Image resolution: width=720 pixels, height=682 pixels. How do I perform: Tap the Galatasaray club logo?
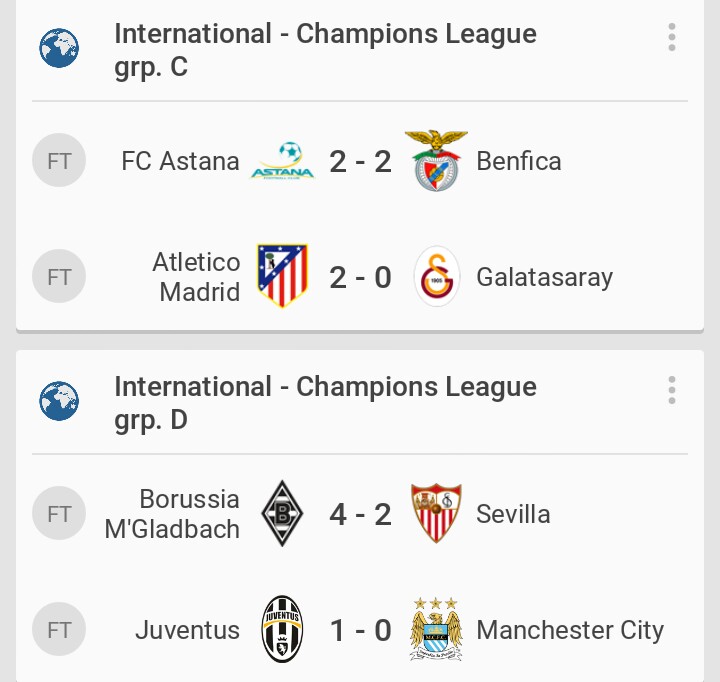coord(437,277)
